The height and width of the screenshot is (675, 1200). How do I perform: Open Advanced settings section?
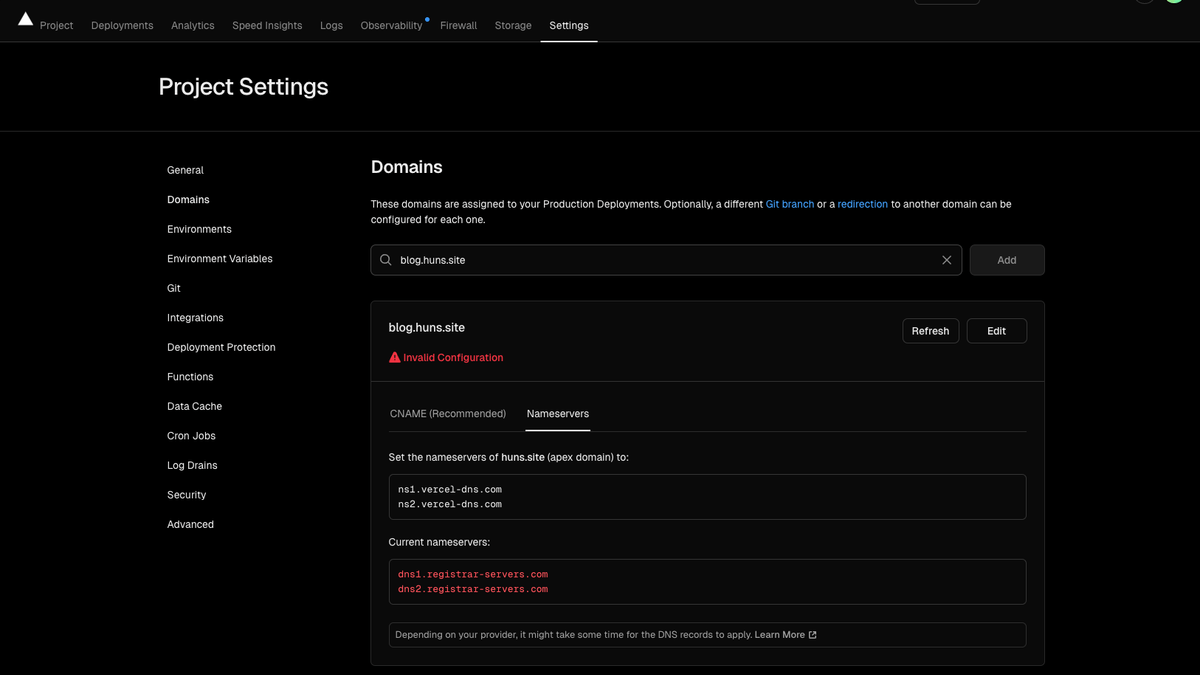[x=190, y=524]
